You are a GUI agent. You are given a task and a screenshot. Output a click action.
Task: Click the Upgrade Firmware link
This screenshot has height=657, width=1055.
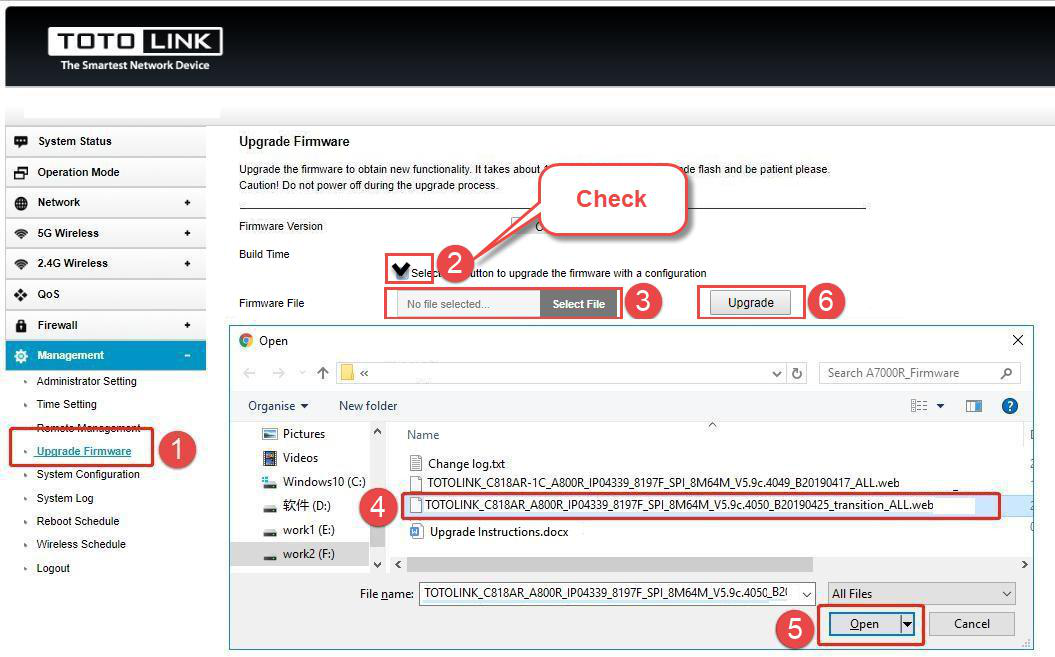[84, 452]
